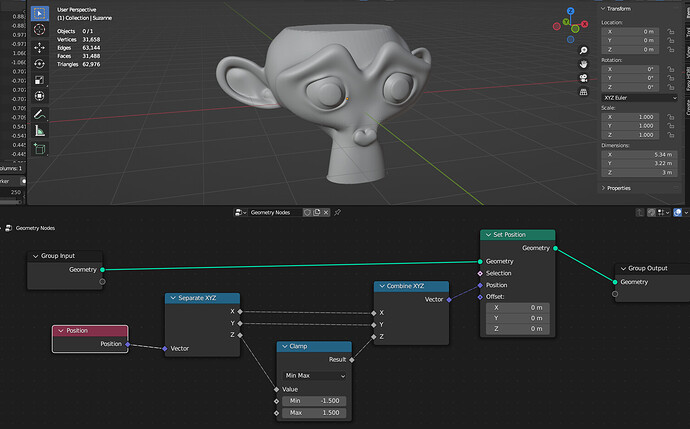Collapse the Combine XYZ node
Viewport: 690px width, 429px height.
click(x=382, y=286)
